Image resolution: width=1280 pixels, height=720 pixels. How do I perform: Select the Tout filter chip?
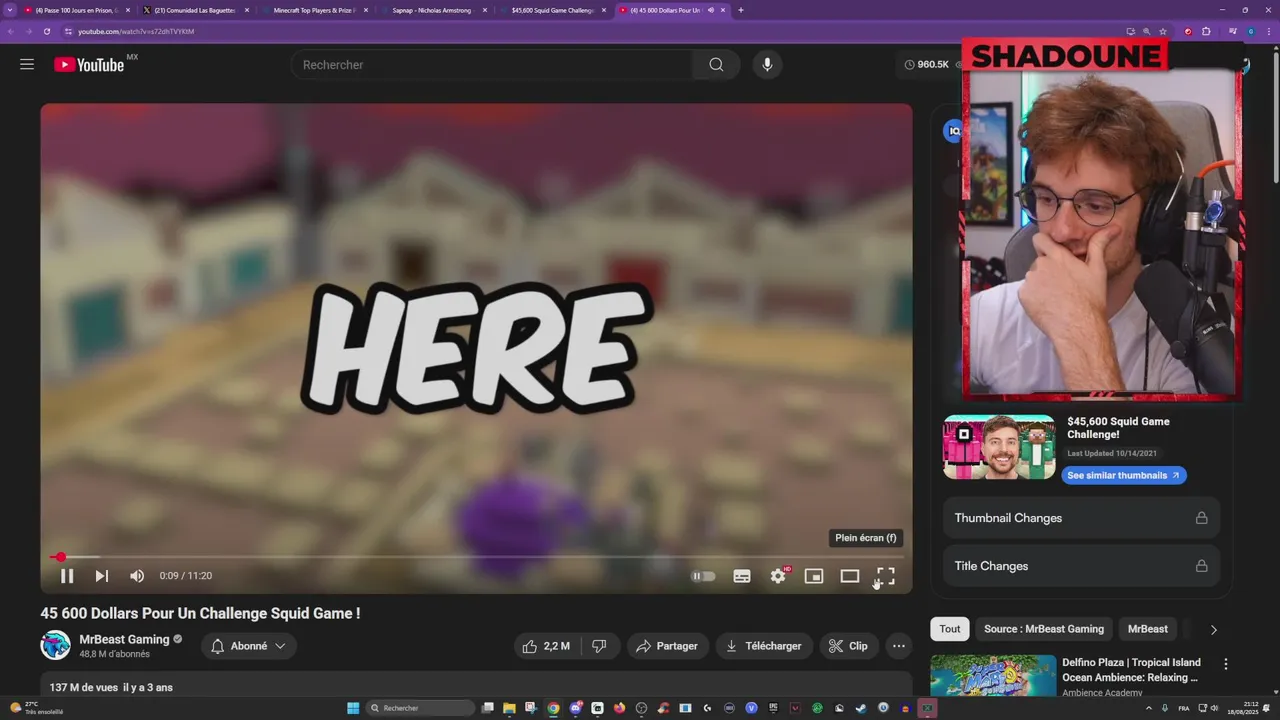click(950, 629)
